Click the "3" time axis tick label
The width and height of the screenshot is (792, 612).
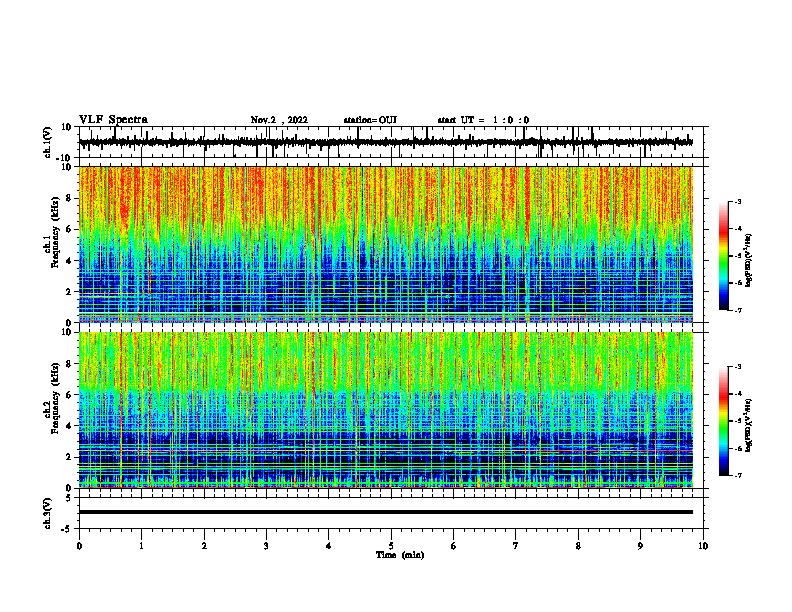tap(266, 545)
